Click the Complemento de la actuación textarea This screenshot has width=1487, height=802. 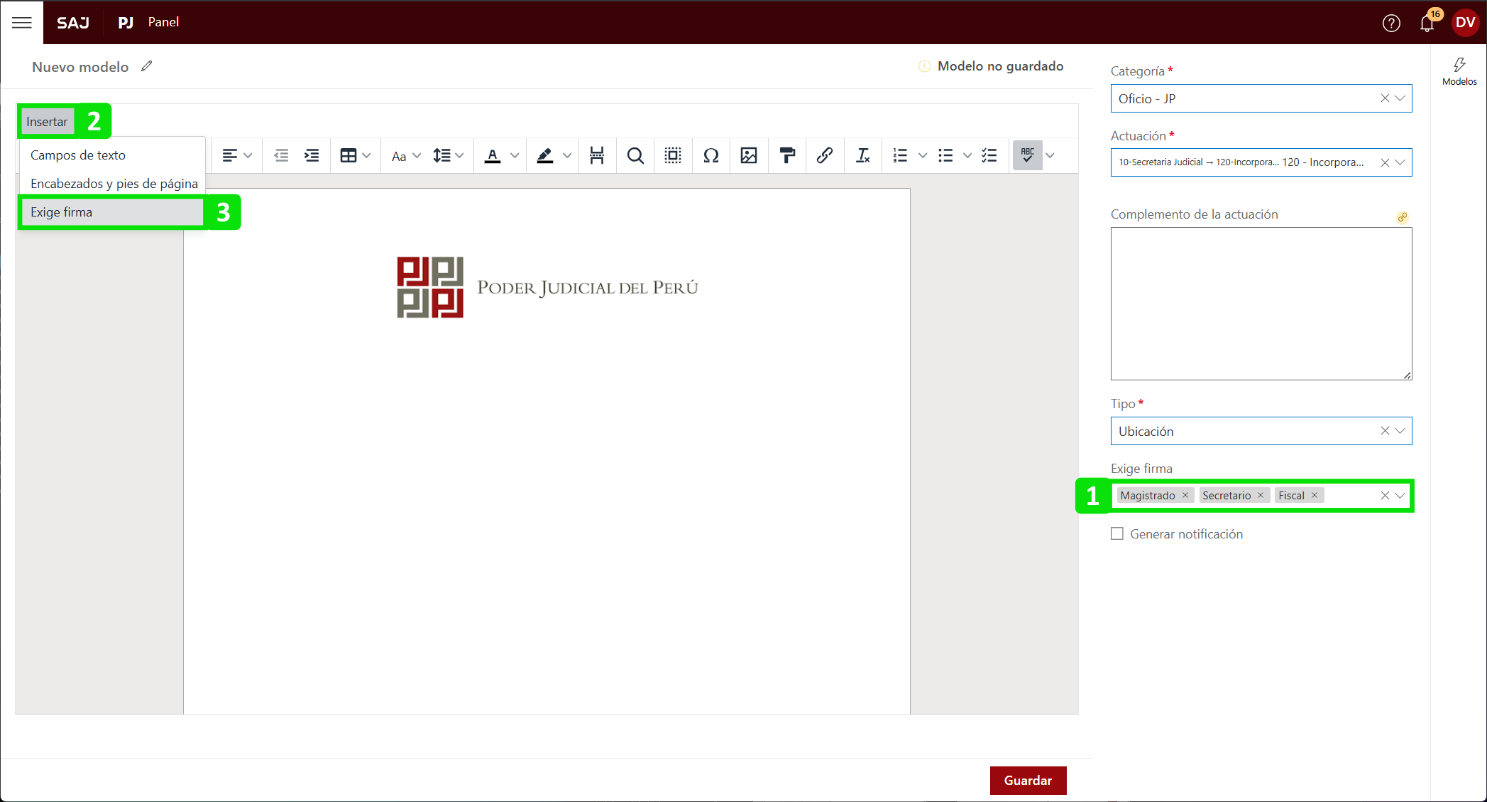pyautogui.click(x=1261, y=303)
